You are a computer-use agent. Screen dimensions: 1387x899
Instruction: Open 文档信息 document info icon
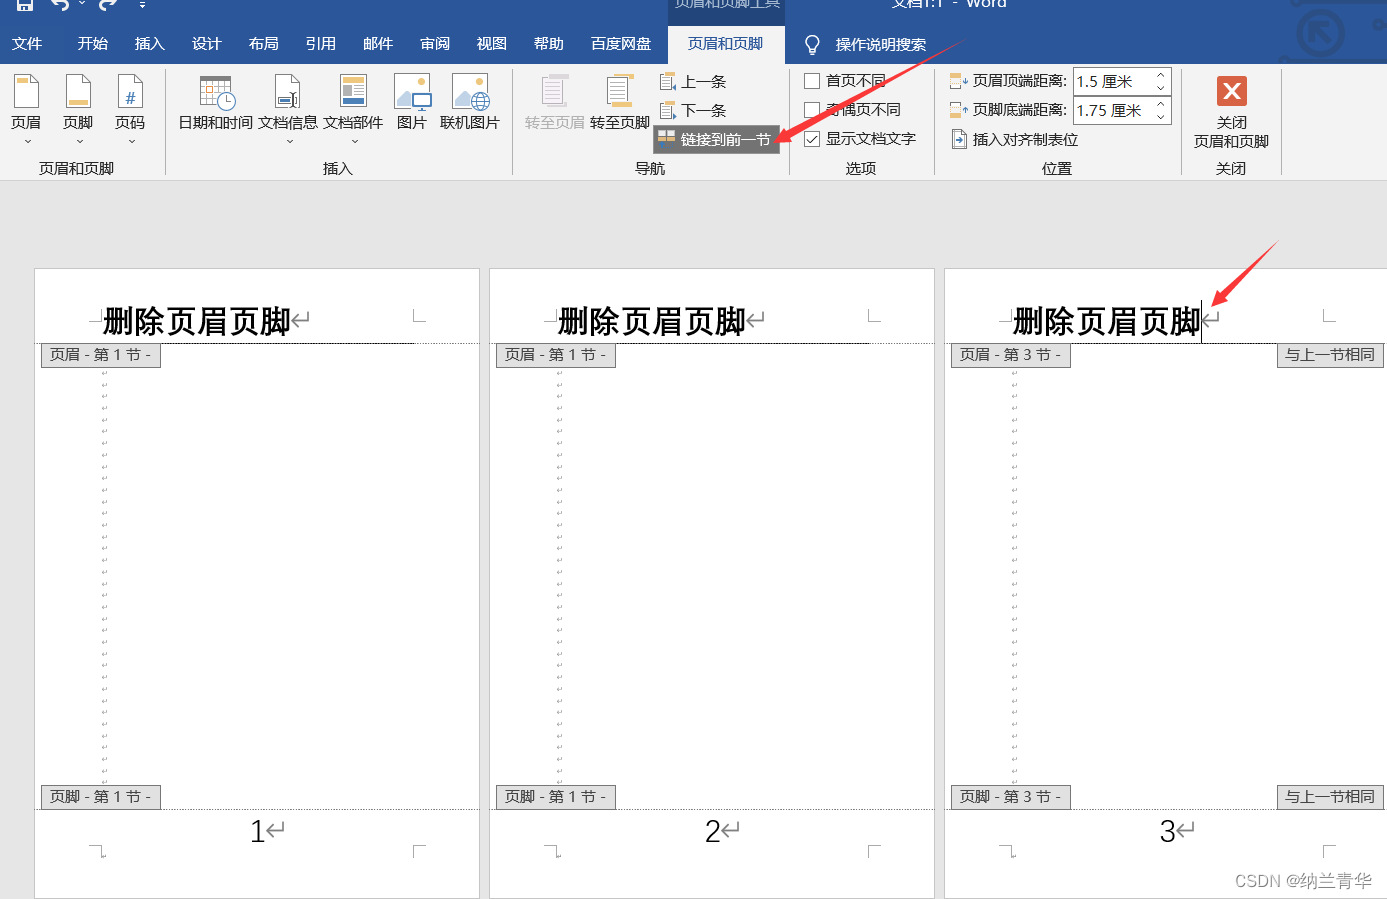click(x=288, y=92)
